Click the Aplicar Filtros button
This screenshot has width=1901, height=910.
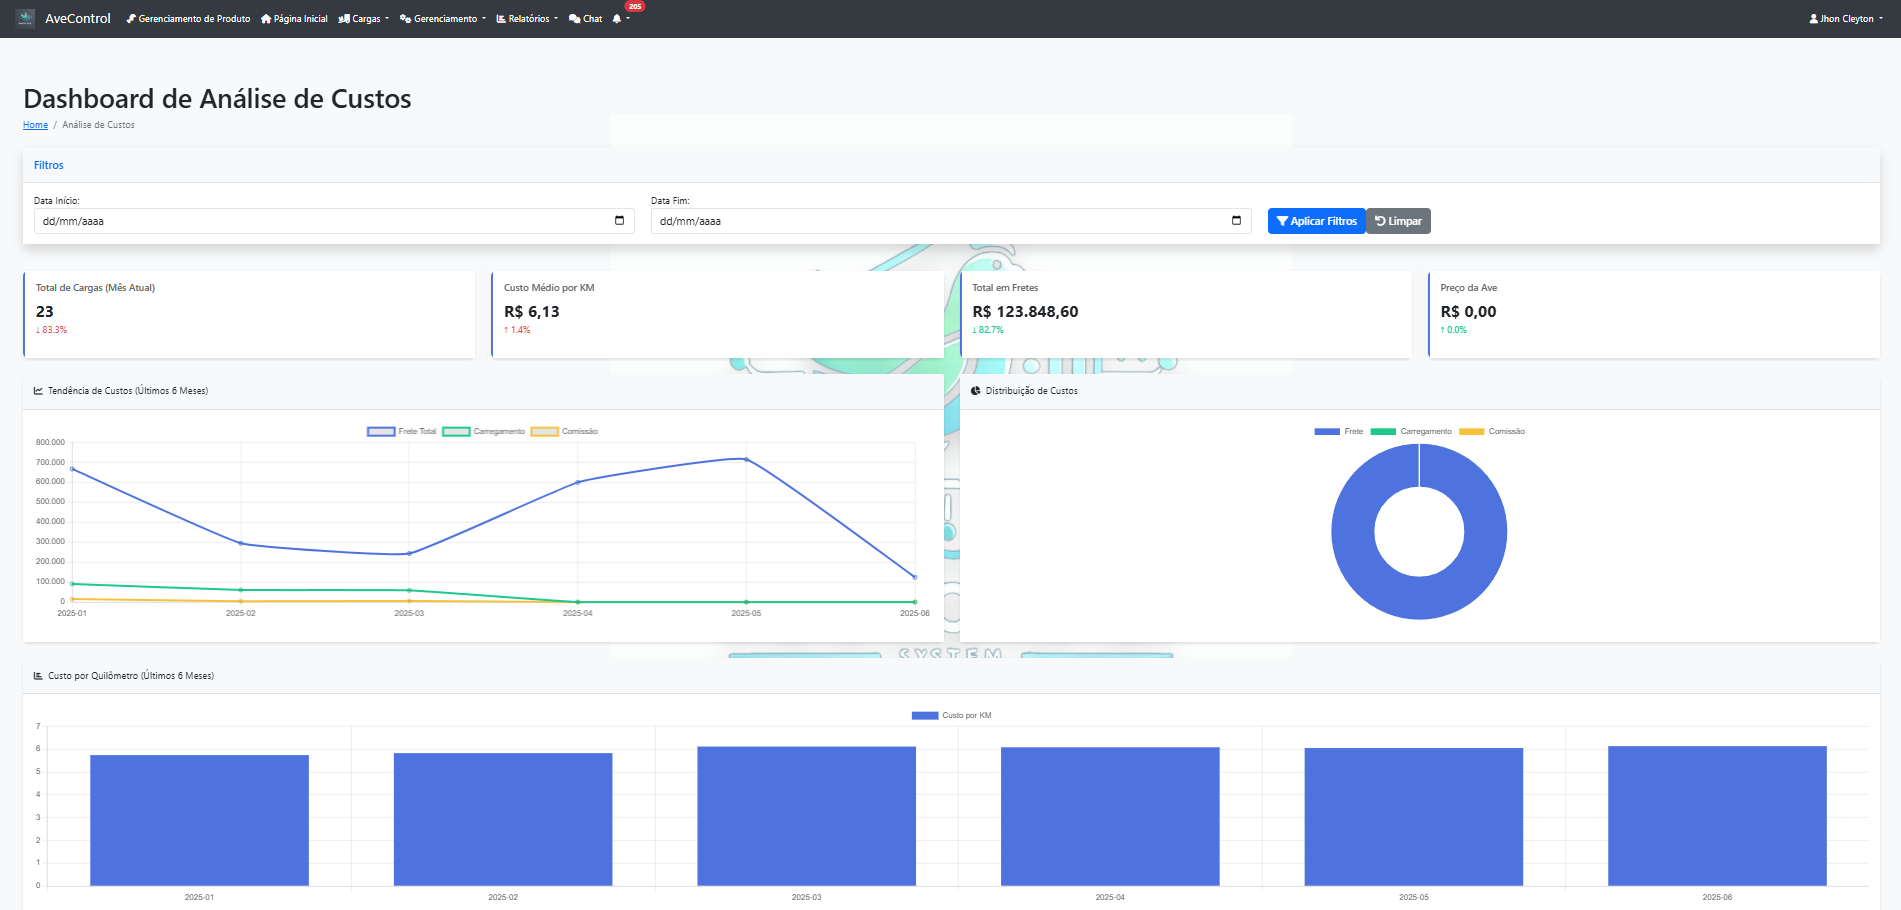pyautogui.click(x=1316, y=221)
